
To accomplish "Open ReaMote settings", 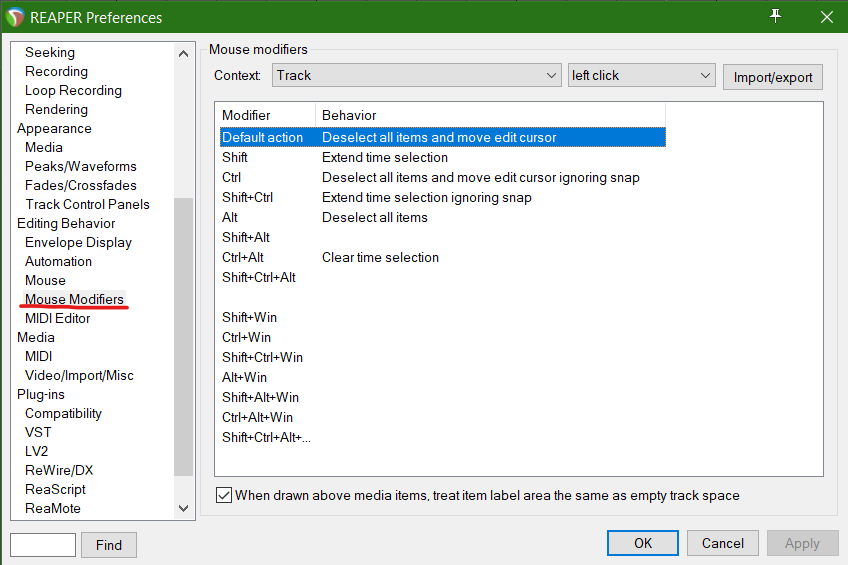I will [x=52, y=508].
